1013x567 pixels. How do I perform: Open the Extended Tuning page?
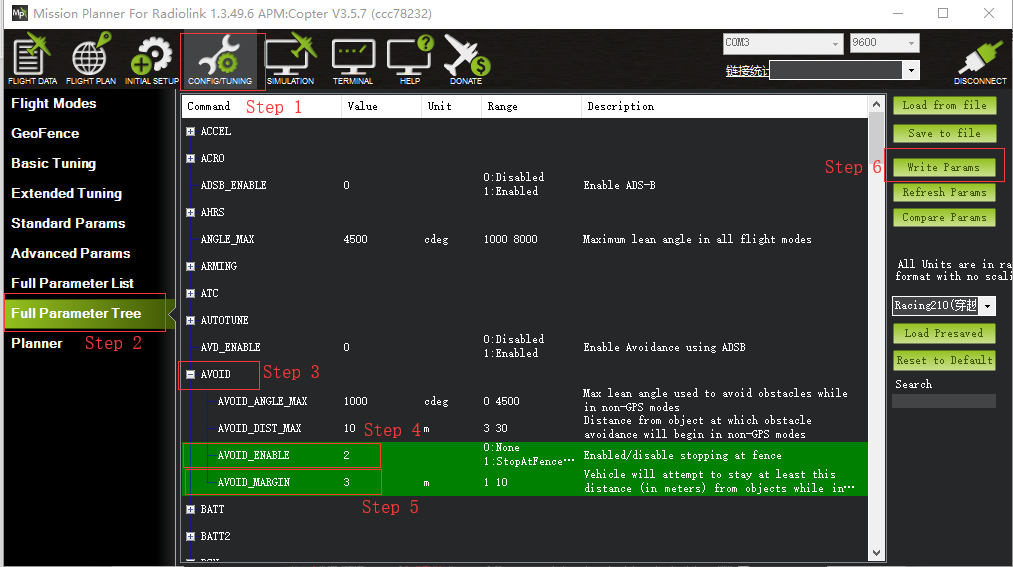[66, 193]
